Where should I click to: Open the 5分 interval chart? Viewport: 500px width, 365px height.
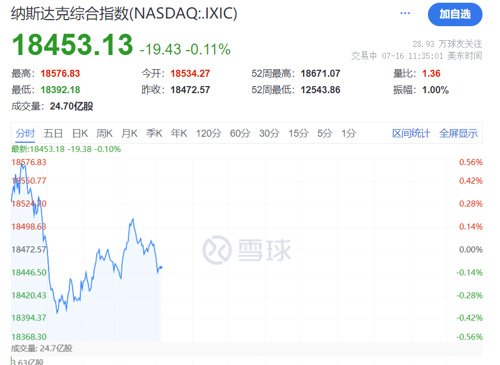click(325, 133)
